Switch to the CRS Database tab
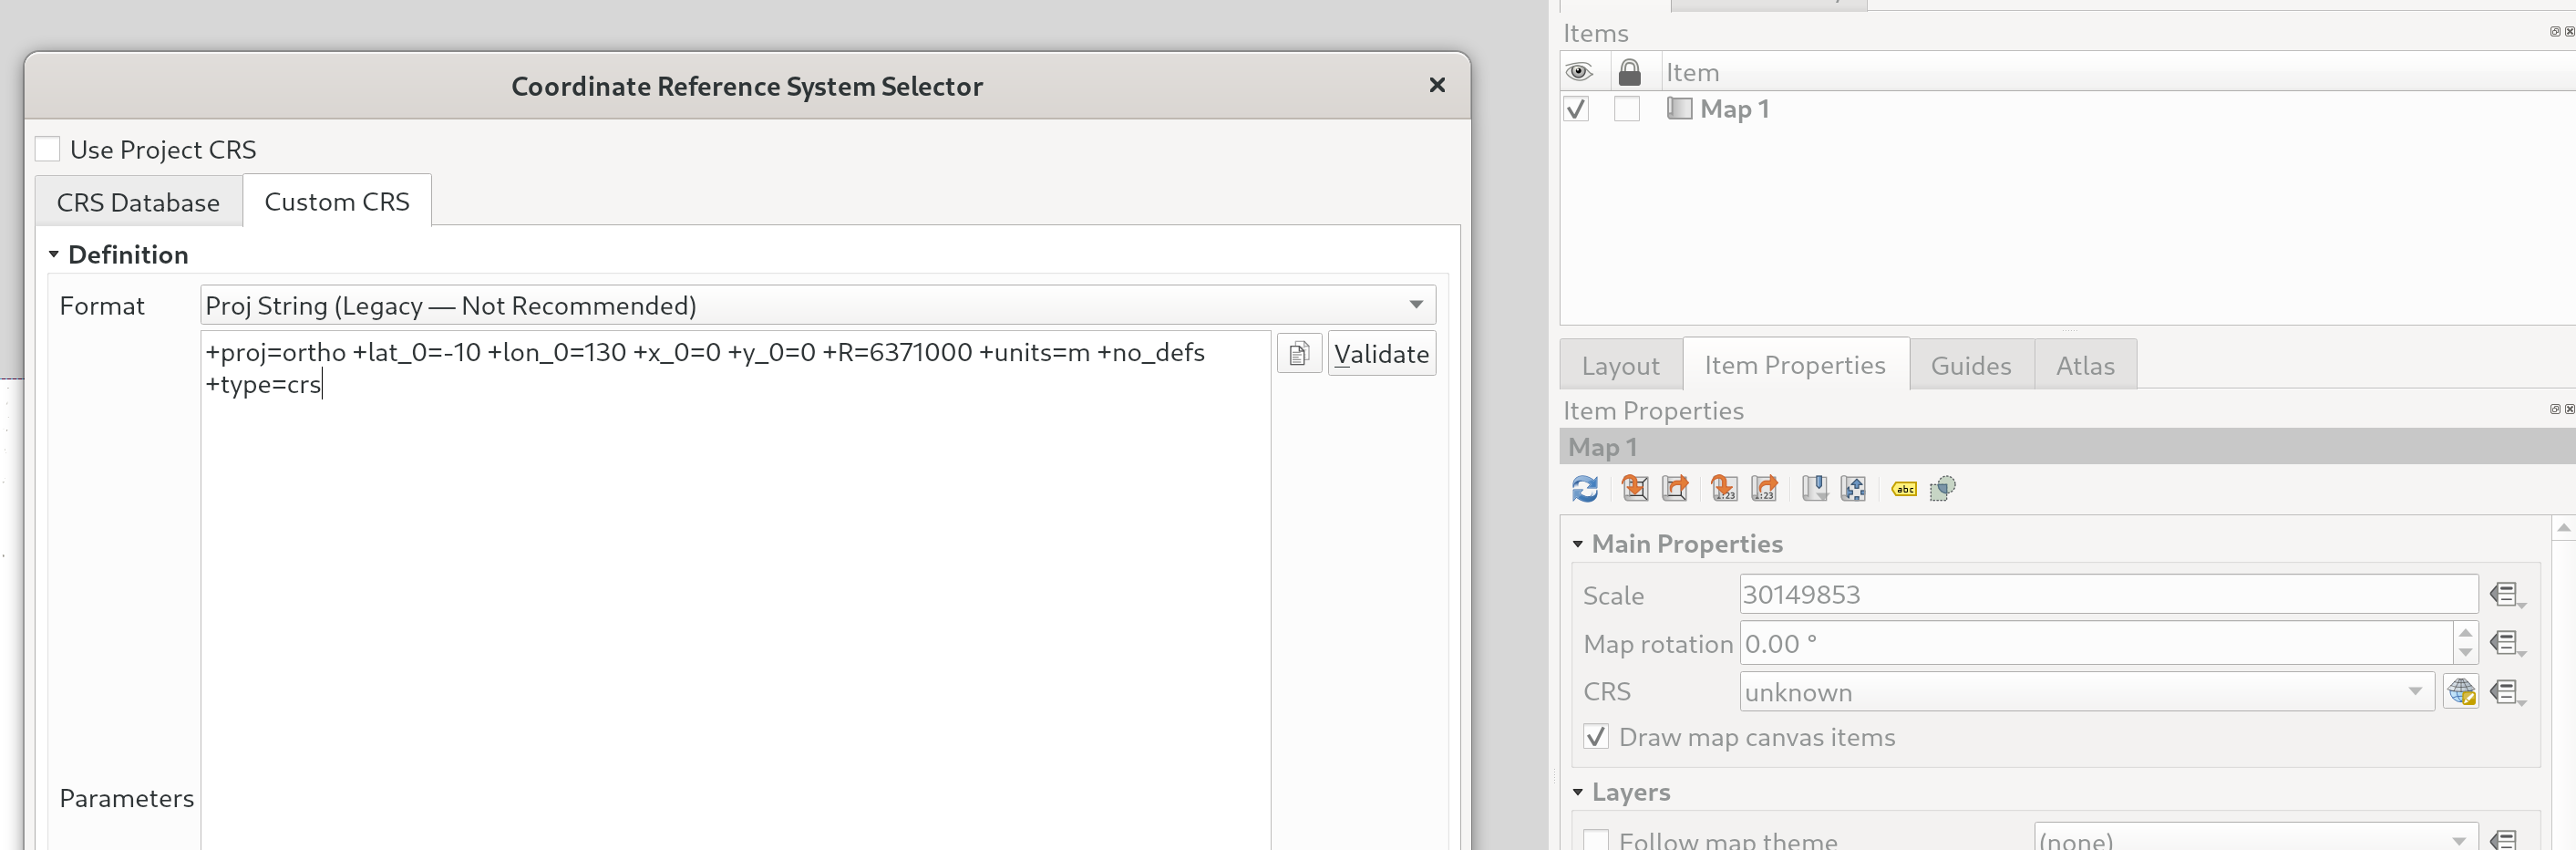Screen dimensions: 2576x850 point(138,203)
